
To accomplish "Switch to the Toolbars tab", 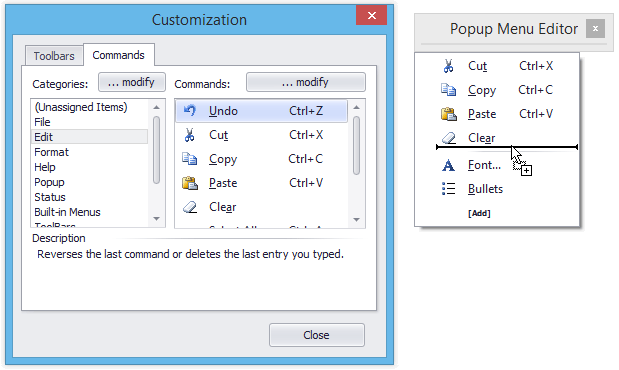I will coord(54,56).
